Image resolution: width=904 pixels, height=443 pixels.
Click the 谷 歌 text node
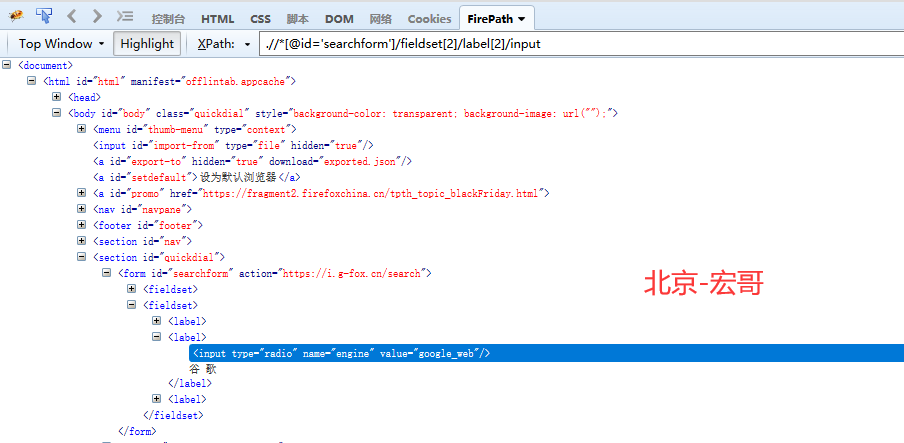click(203, 369)
